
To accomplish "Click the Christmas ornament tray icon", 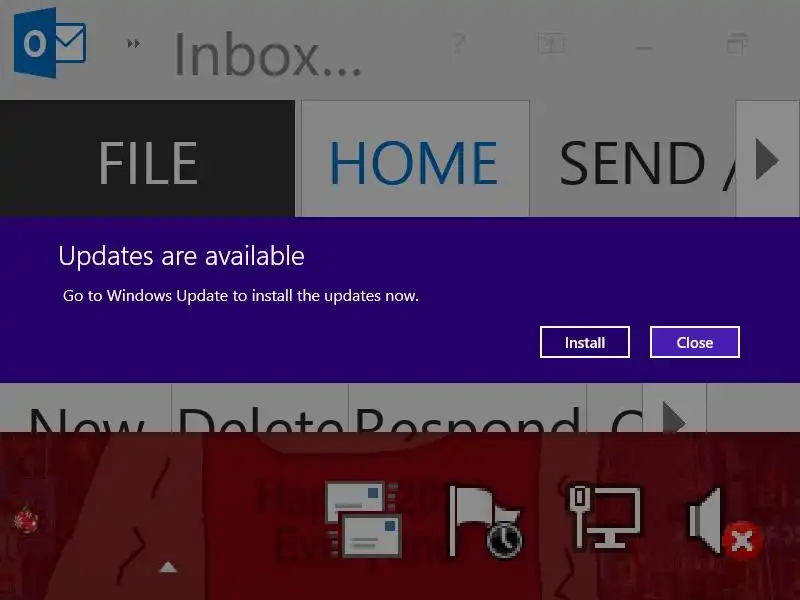I will tap(27, 519).
